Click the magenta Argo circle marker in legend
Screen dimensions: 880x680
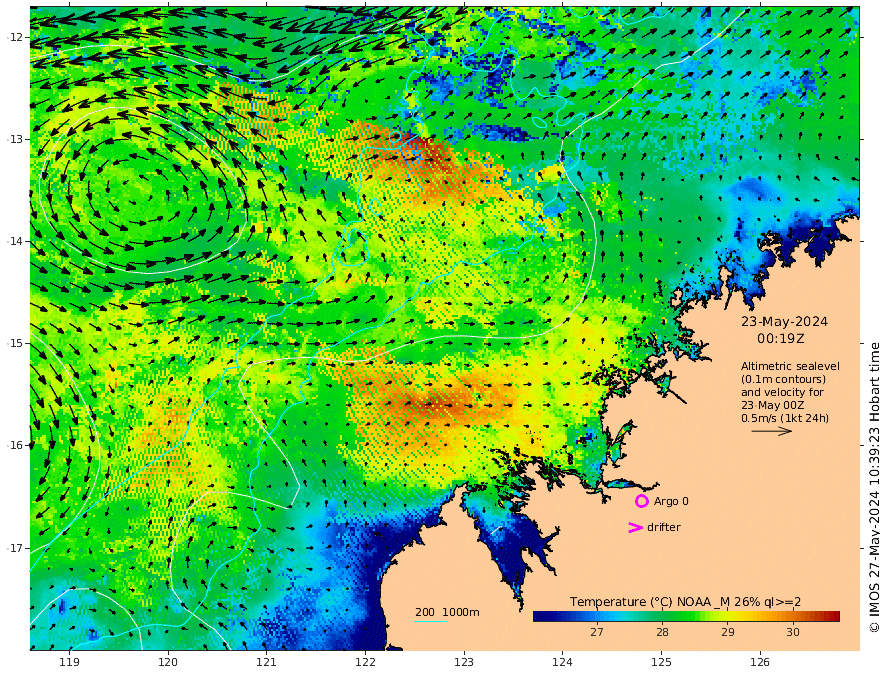point(641,501)
